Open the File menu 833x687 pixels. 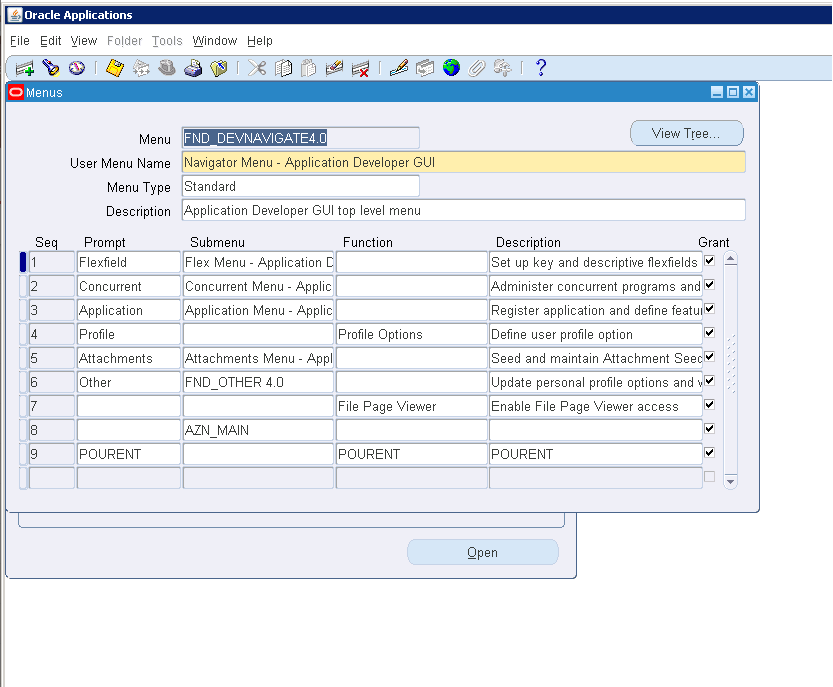tap(19, 41)
